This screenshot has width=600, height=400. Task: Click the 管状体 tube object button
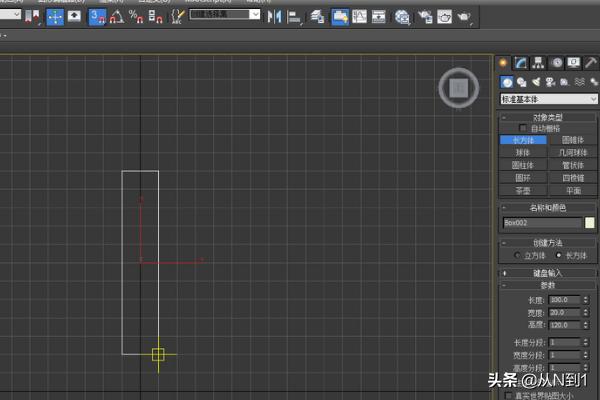[573, 165]
